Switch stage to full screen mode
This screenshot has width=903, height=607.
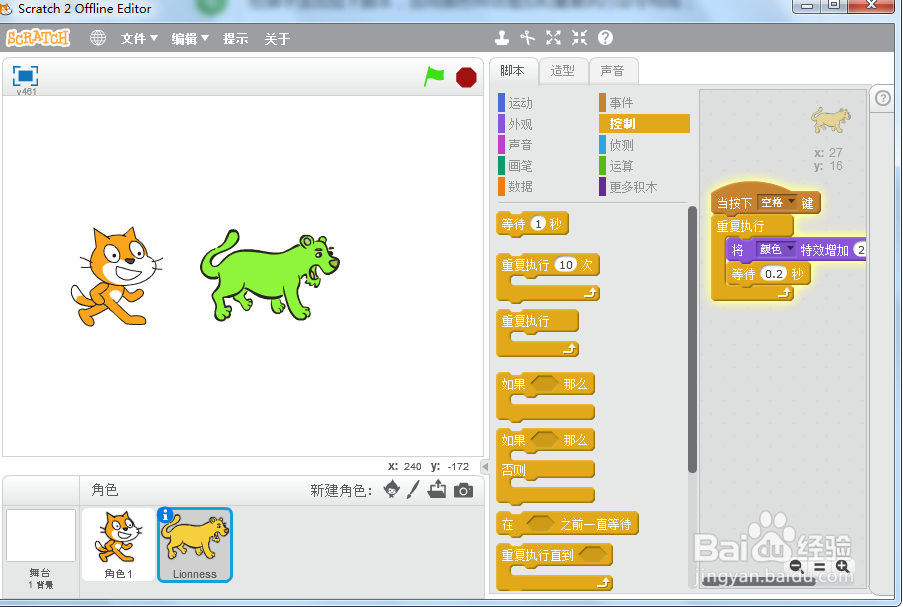[25, 76]
